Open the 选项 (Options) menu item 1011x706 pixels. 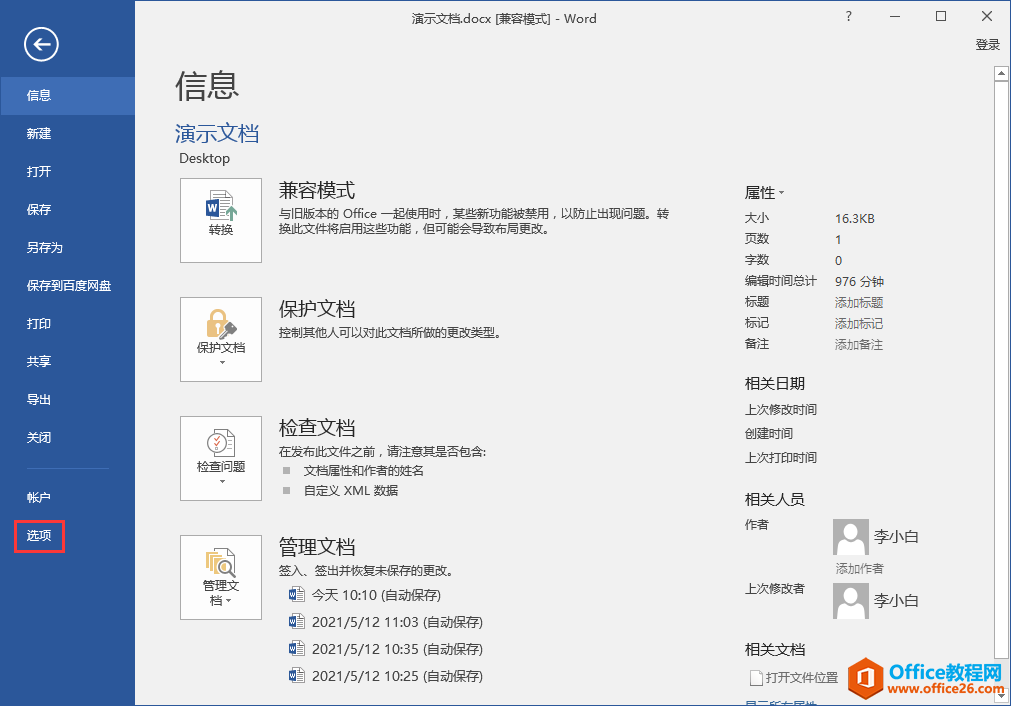pos(40,536)
